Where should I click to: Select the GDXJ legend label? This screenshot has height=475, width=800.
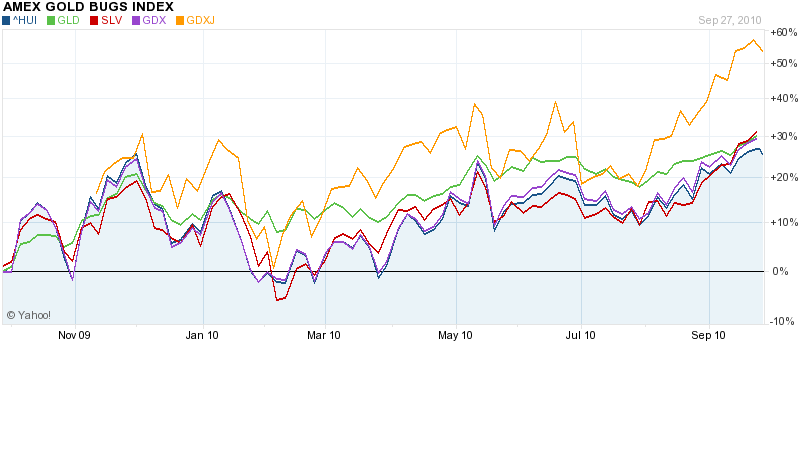pyautogui.click(x=201, y=20)
